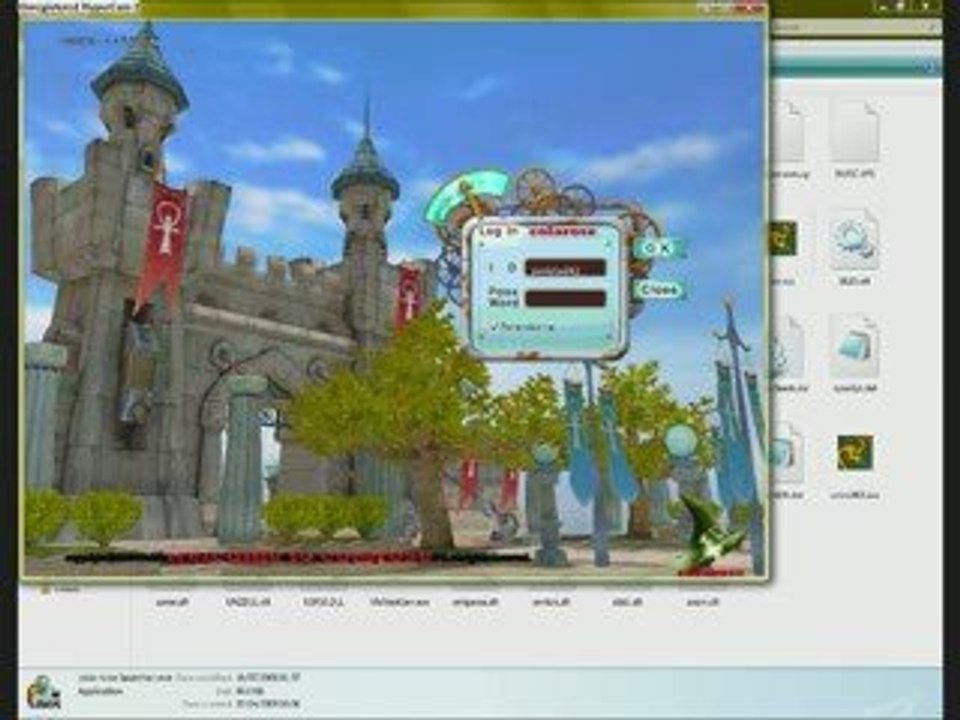960x720 pixels.
Task: Click the application icon in Explorer's details pane
Action: [44, 693]
